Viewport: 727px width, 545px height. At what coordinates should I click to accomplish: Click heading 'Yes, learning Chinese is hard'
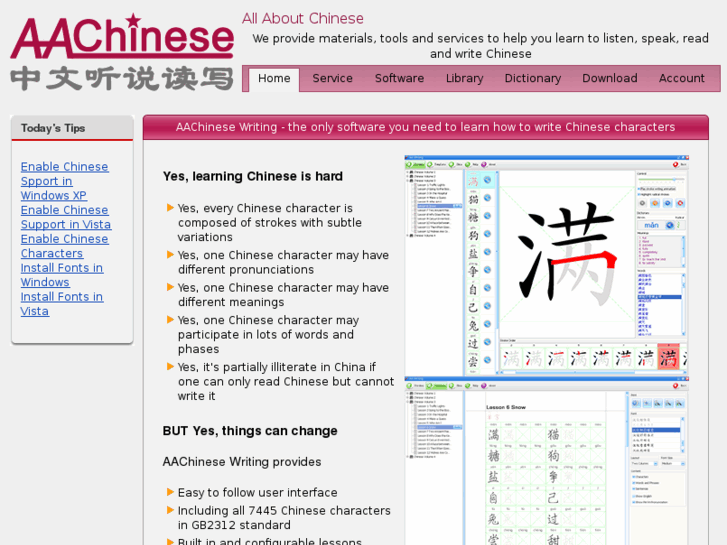point(253,176)
